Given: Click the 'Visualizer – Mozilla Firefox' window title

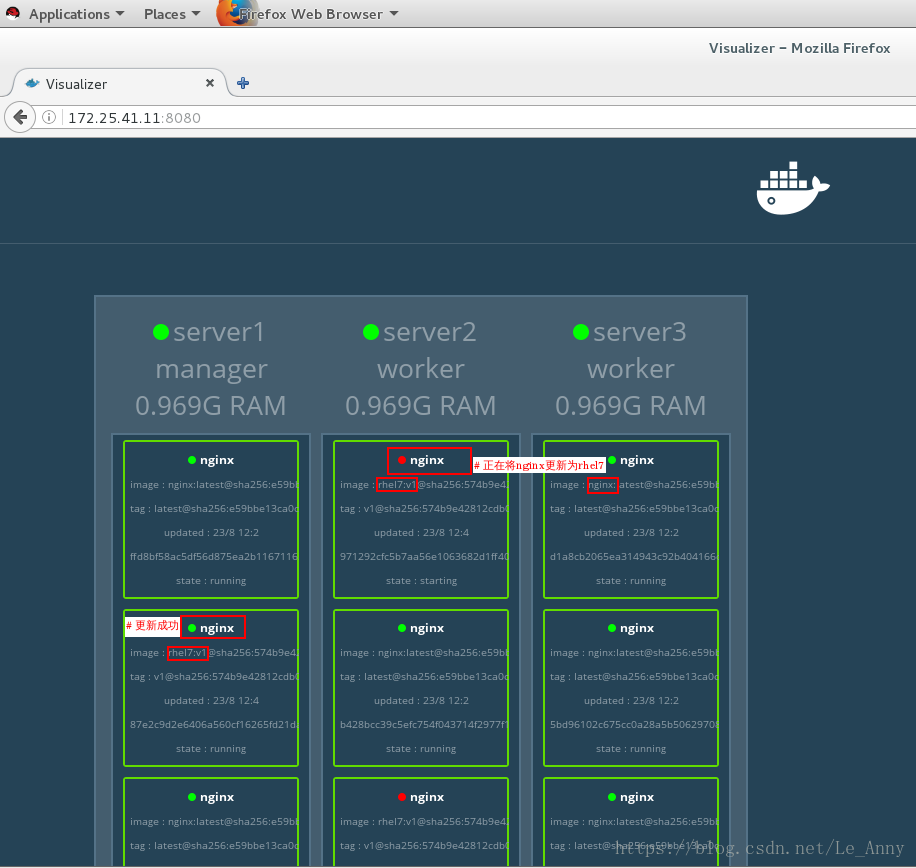Looking at the screenshot, I should (x=799, y=48).
